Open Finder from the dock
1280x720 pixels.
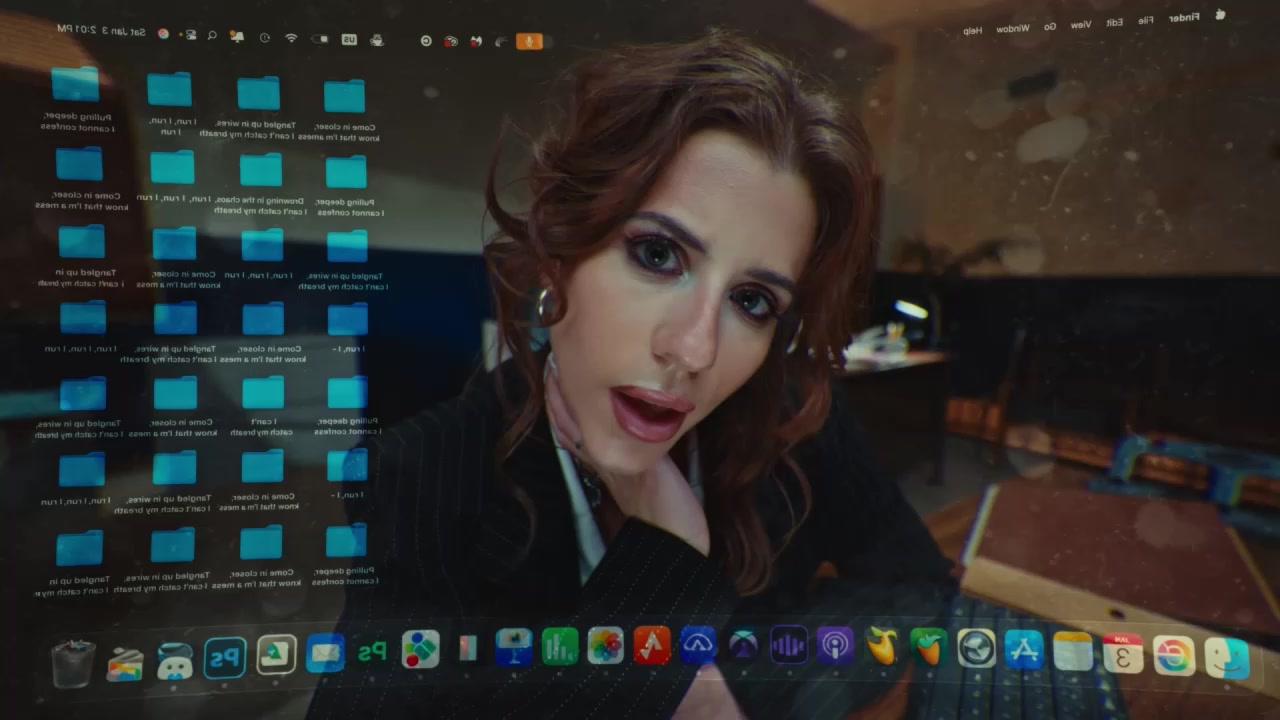pos(1227,657)
